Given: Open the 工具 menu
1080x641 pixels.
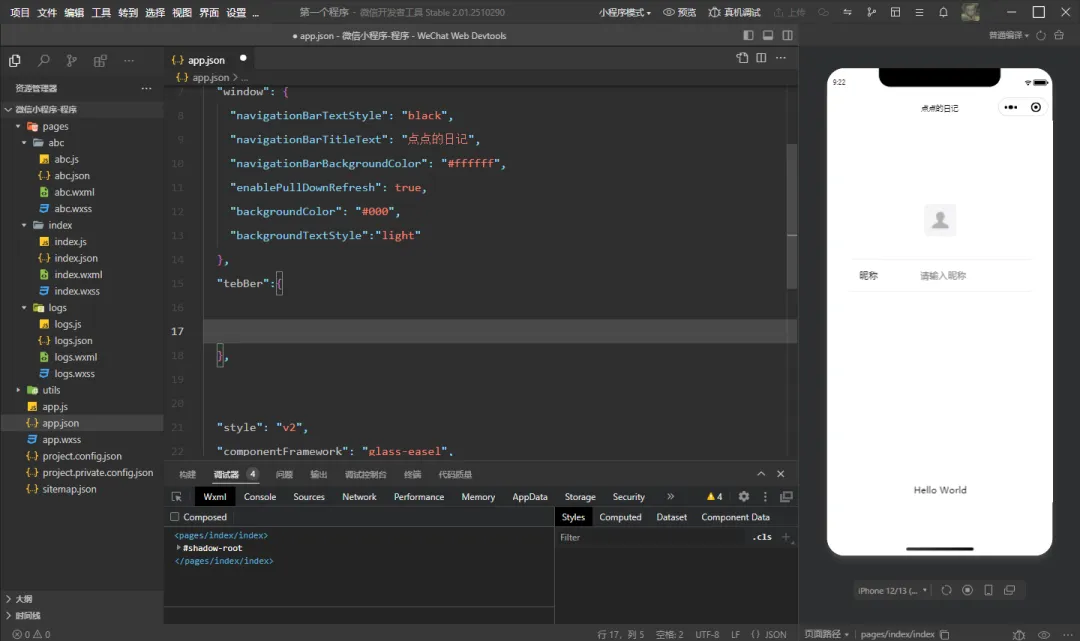Looking at the screenshot, I should click(x=101, y=12).
